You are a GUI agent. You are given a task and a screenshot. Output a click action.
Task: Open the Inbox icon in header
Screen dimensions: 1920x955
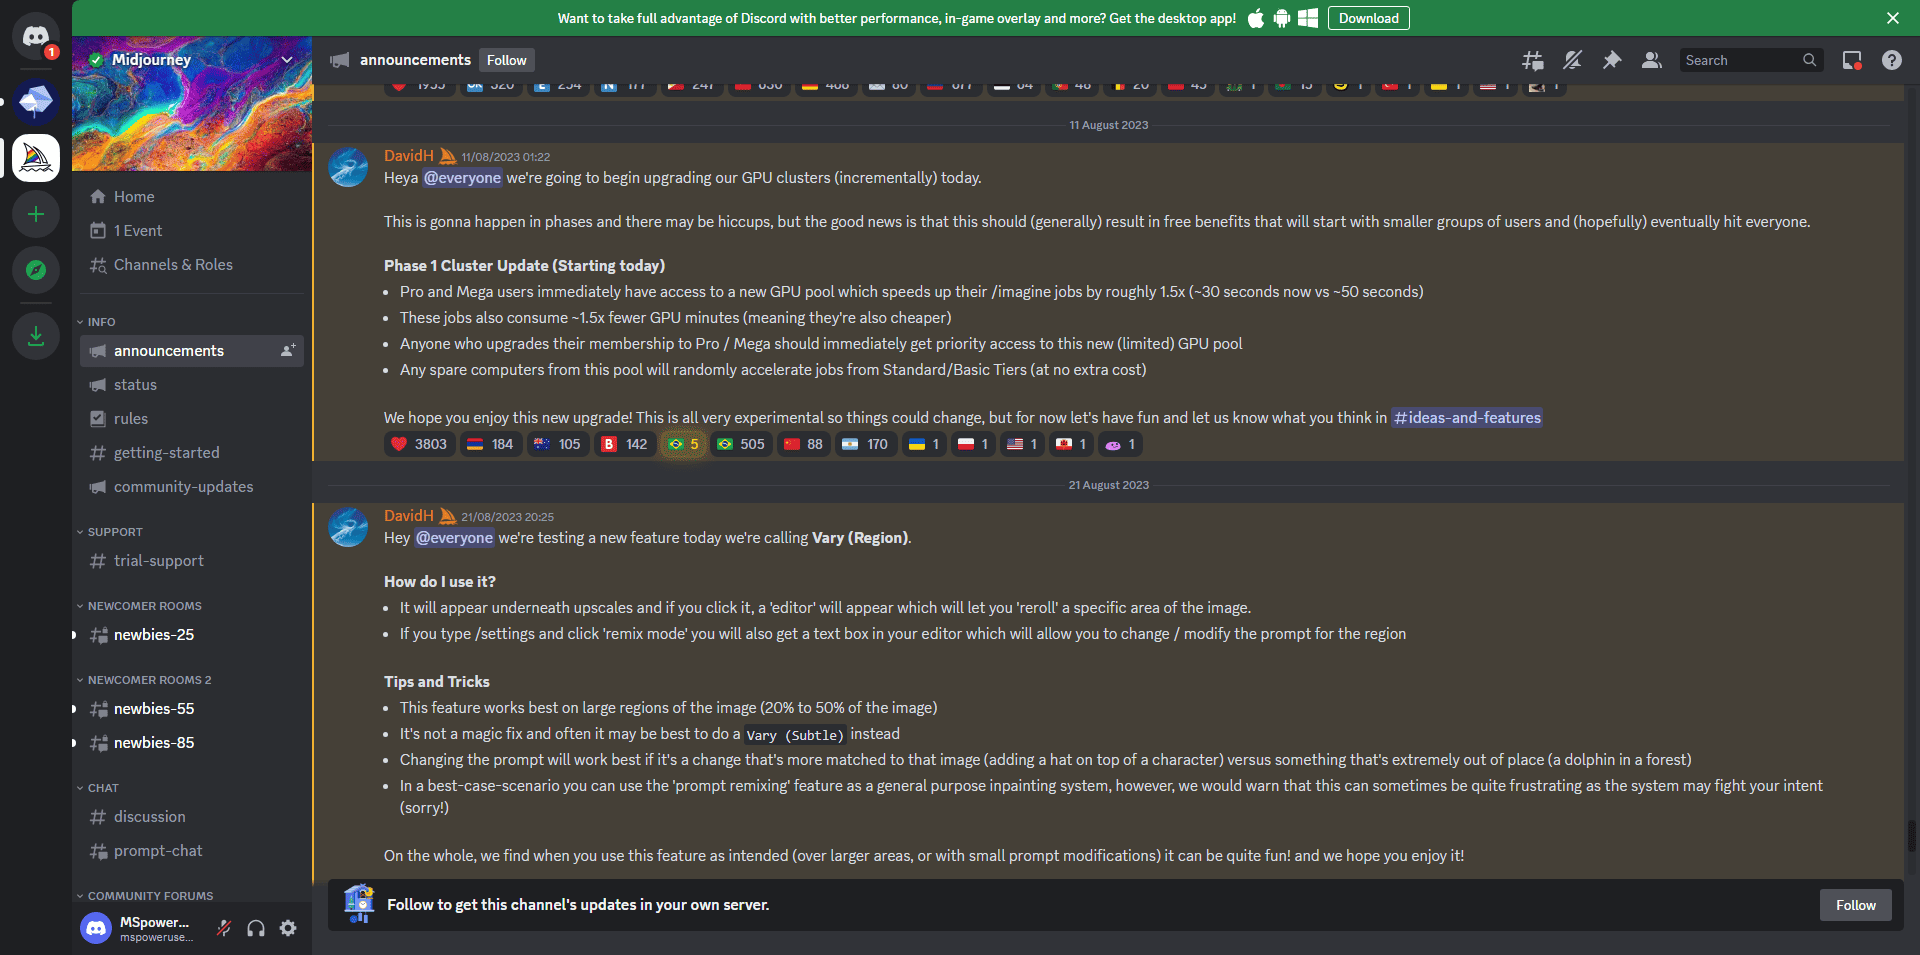(x=1852, y=60)
